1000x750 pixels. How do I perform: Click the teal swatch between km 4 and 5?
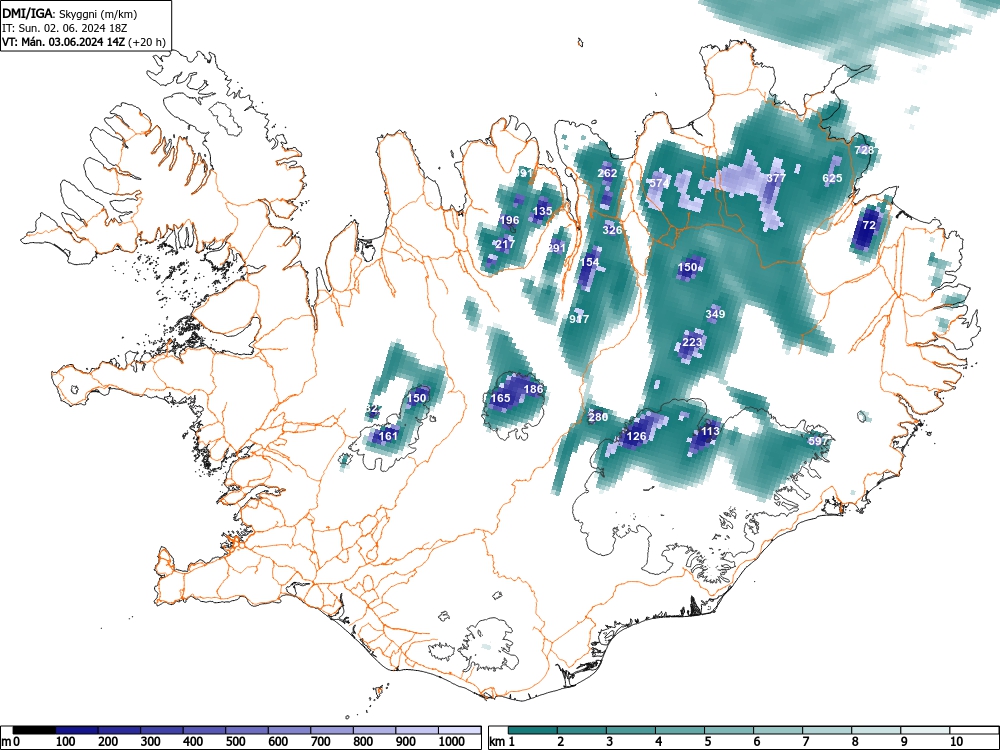point(680,730)
